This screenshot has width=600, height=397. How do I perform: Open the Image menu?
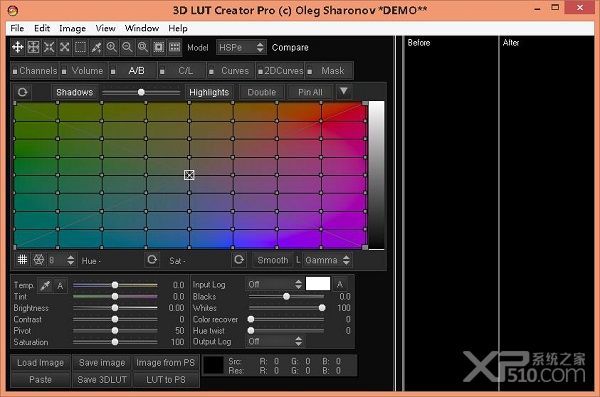[x=72, y=28]
